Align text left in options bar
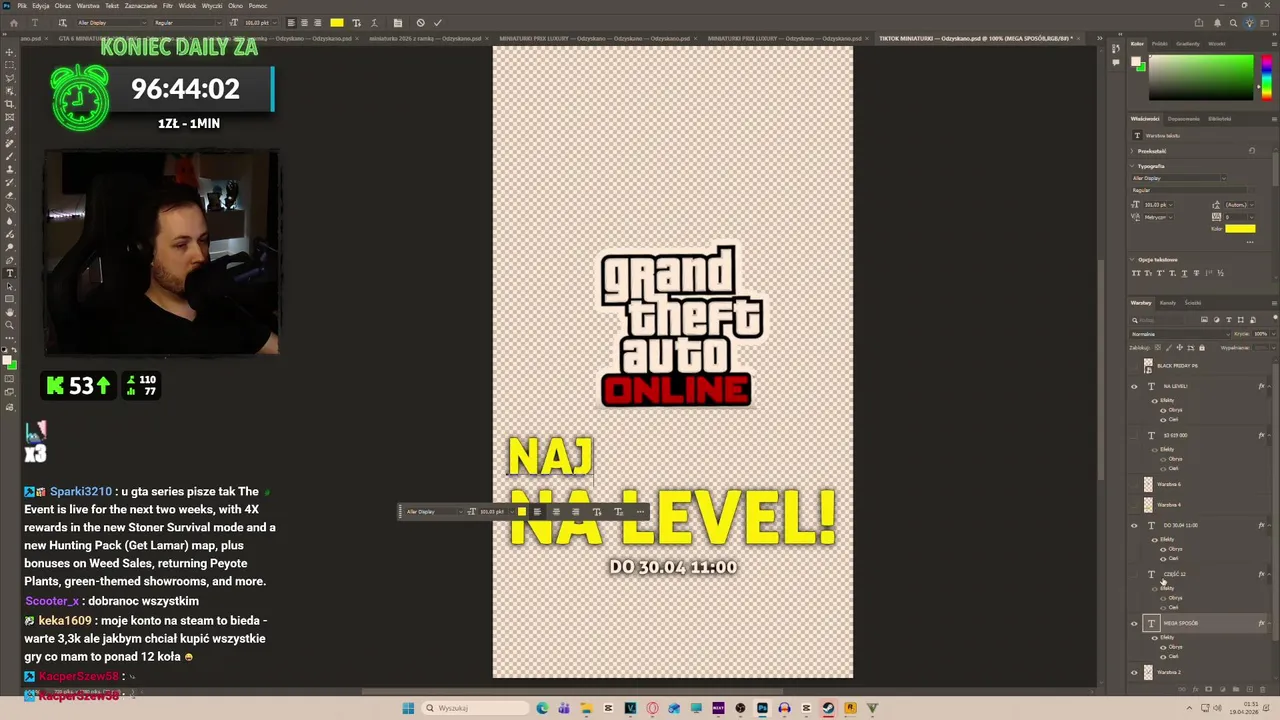The image size is (1280, 720). 291,23
